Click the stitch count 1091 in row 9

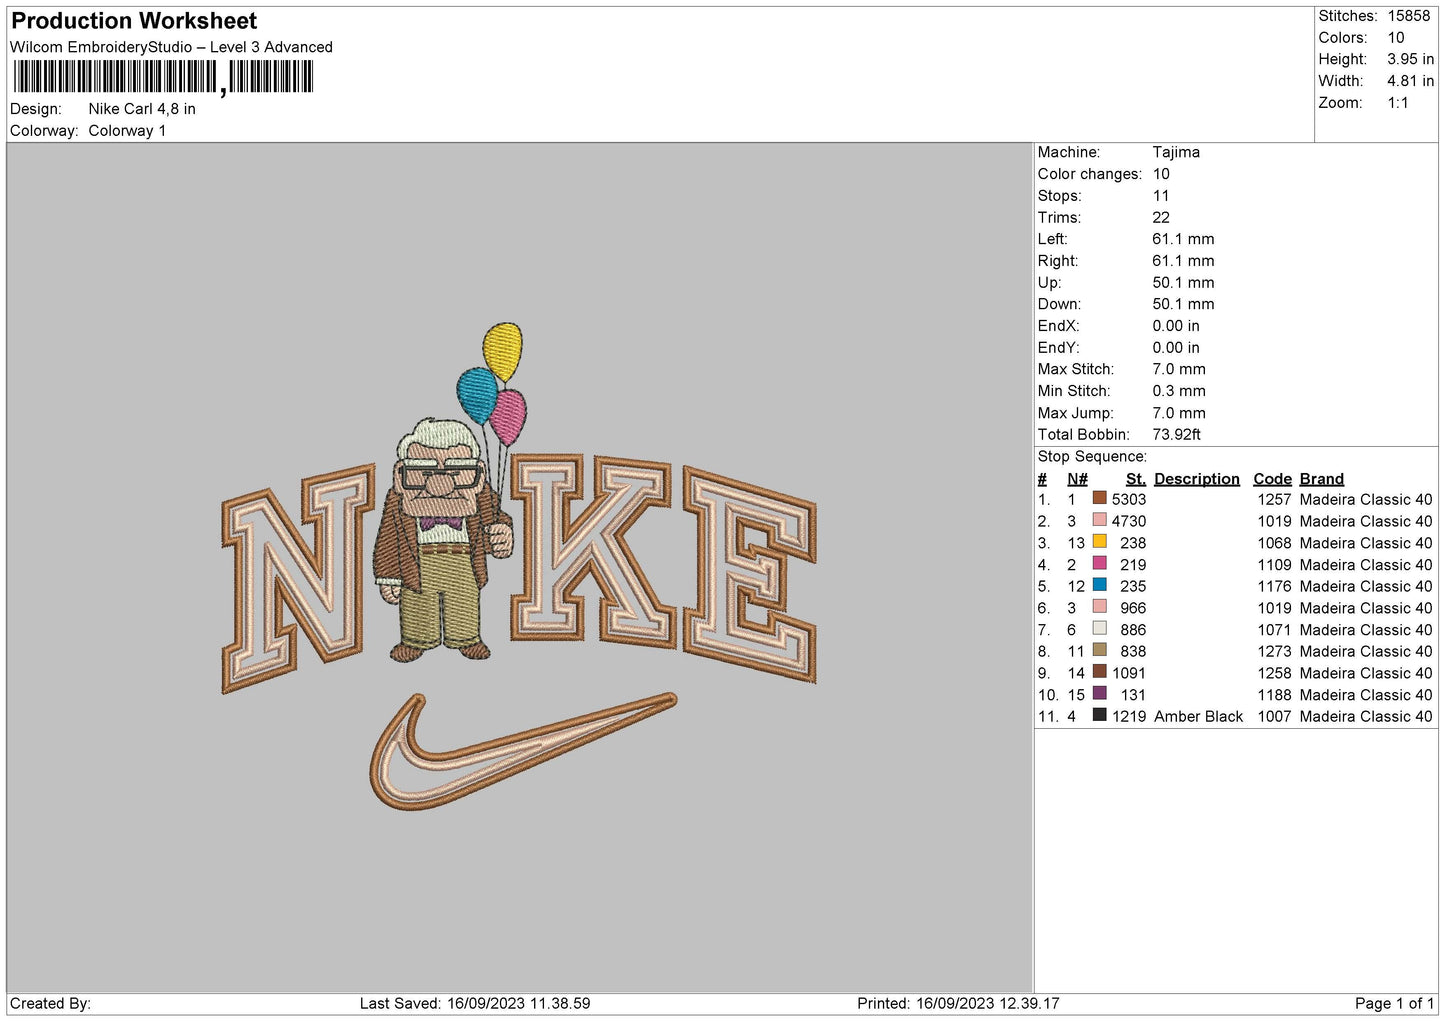click(x=1129, y=673)
